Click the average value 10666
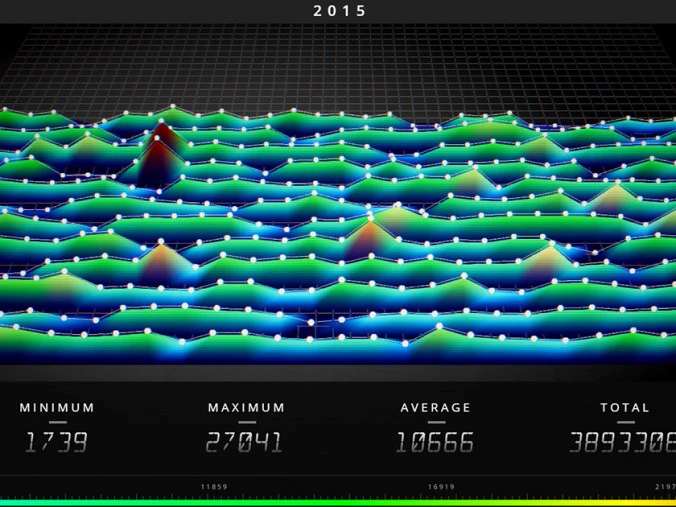Image resolution: width=676 pixels, height=507 pixels. click(435, 442)
